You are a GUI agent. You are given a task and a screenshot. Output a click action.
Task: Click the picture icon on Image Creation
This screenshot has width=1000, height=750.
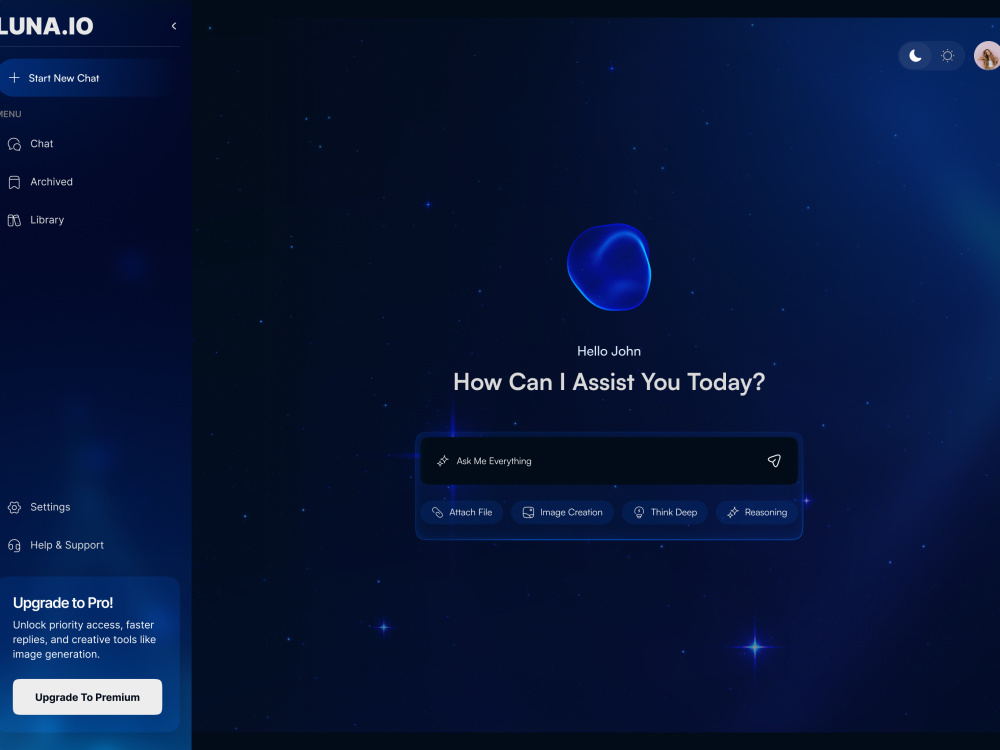tap(528, 512)
